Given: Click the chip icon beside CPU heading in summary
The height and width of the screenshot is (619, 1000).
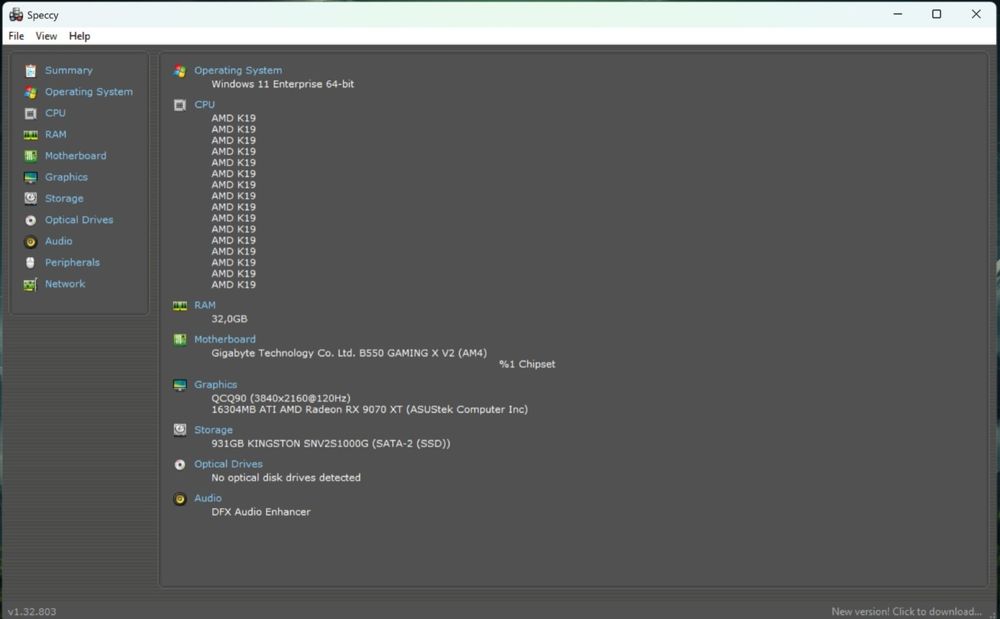Looking at the screenshot, I should (180, 105).
